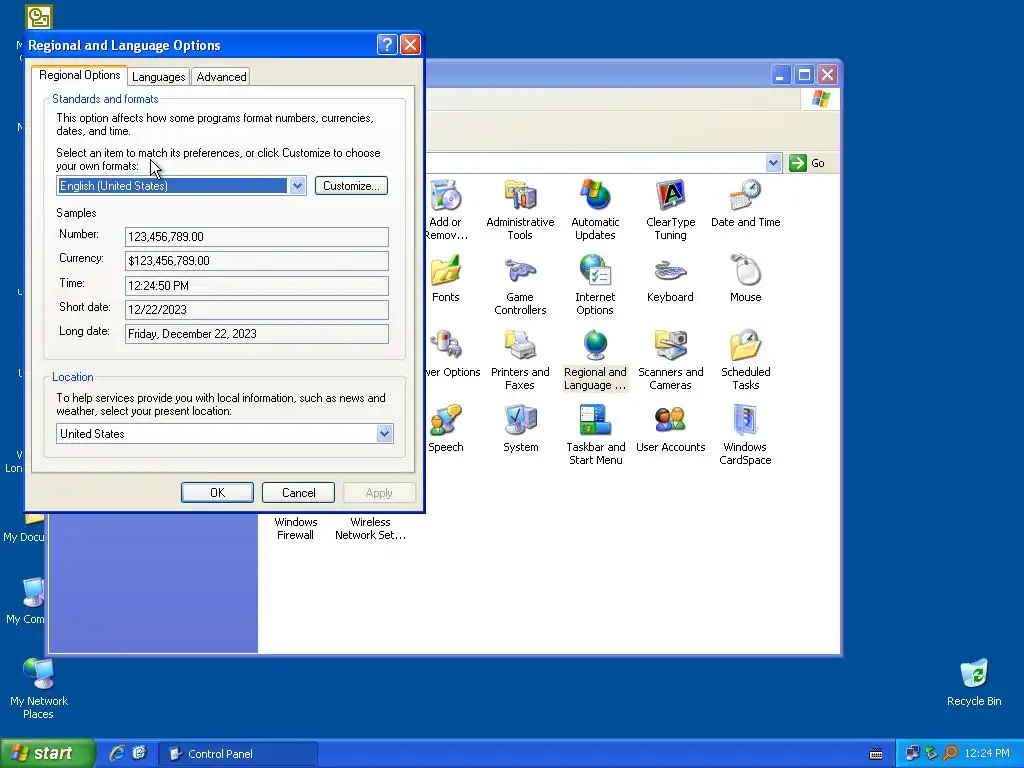
Task: Open Wireless Network Setup label
Action: (370, 528)
